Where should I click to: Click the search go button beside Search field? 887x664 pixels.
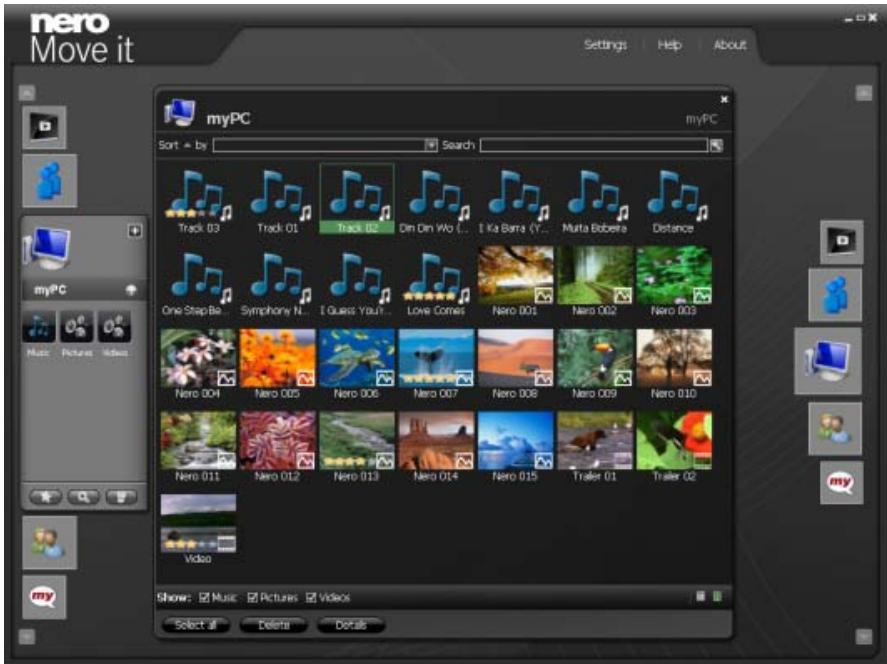[x=716, y=145]
